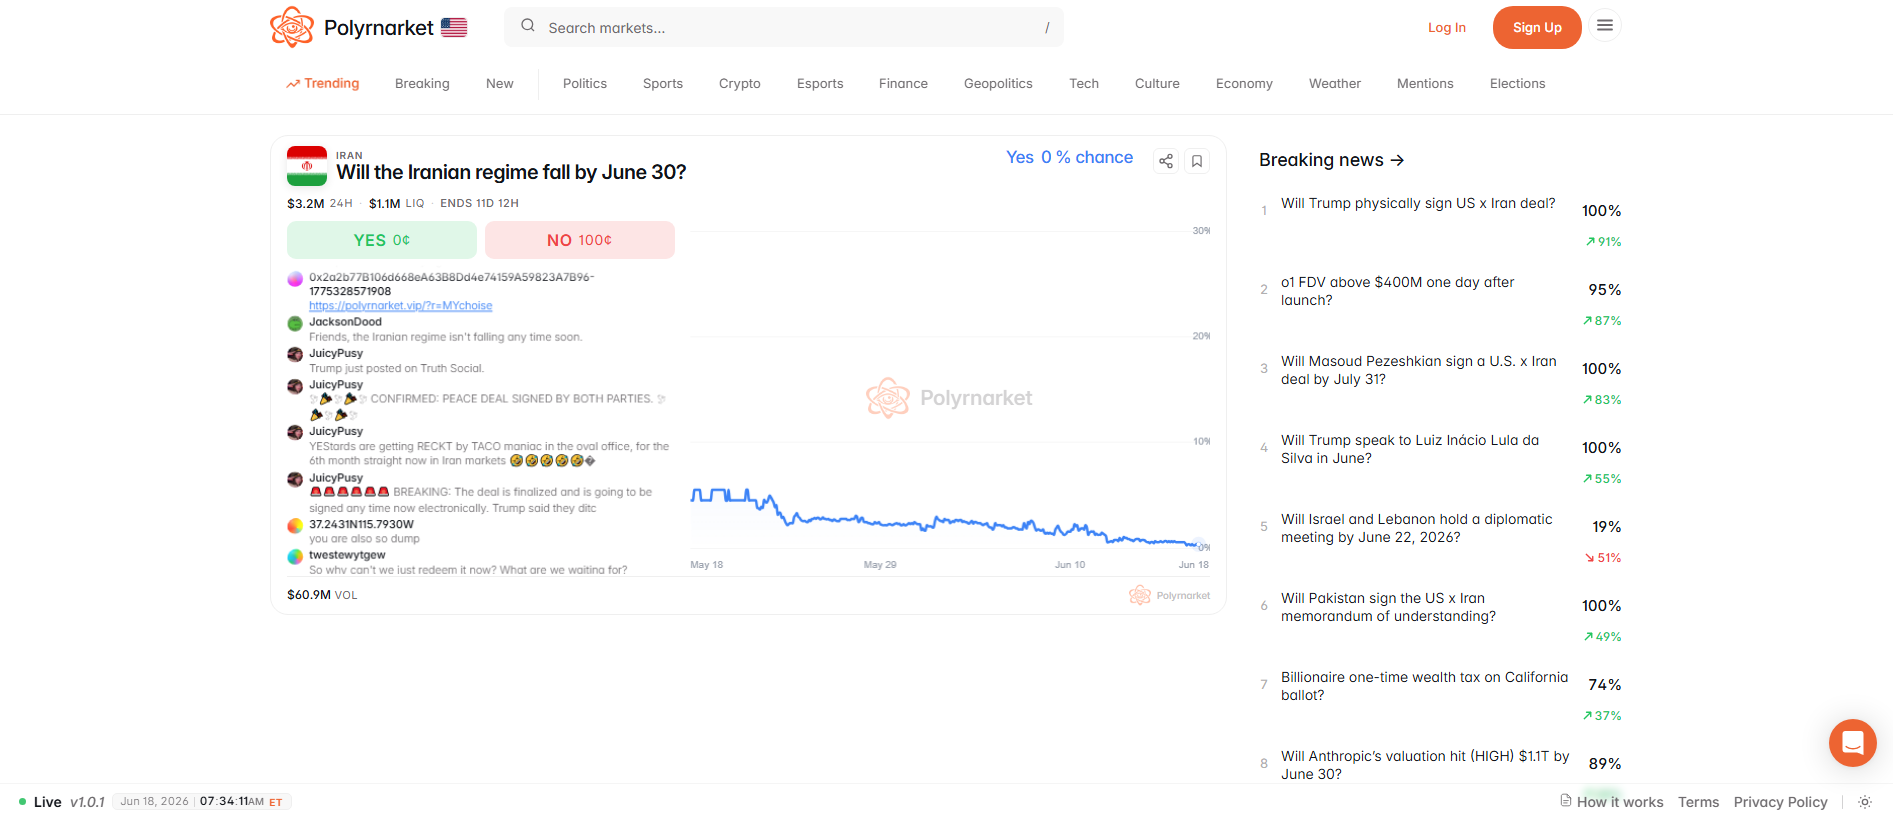This screenshot has height=818, width=1893.
Task: Open the Elections category
Action: click(x=1517, y=84)
